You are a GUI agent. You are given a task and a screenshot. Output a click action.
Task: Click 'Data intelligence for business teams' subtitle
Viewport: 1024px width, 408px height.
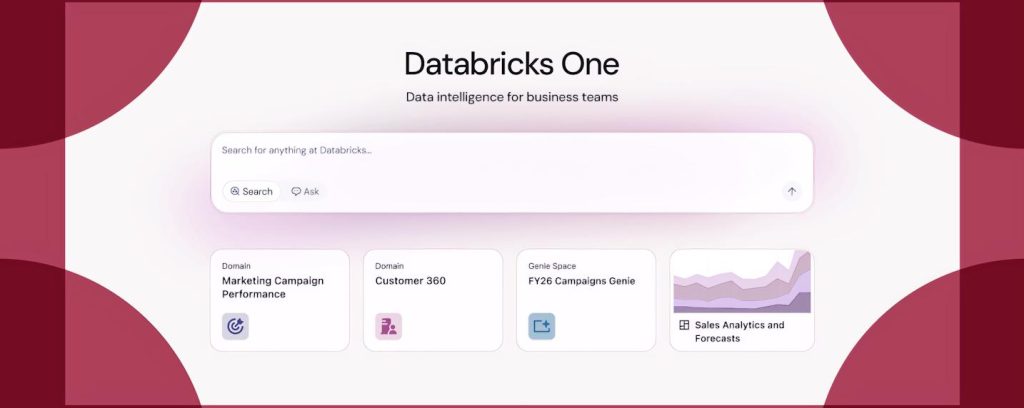(x=512, y=97)
